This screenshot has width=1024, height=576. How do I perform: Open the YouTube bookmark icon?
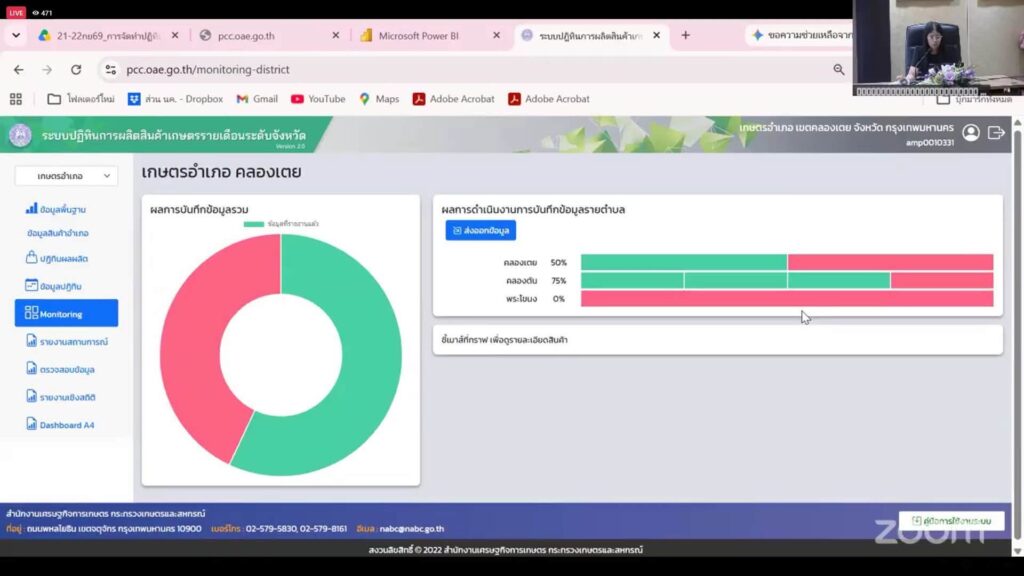[297, 99]
